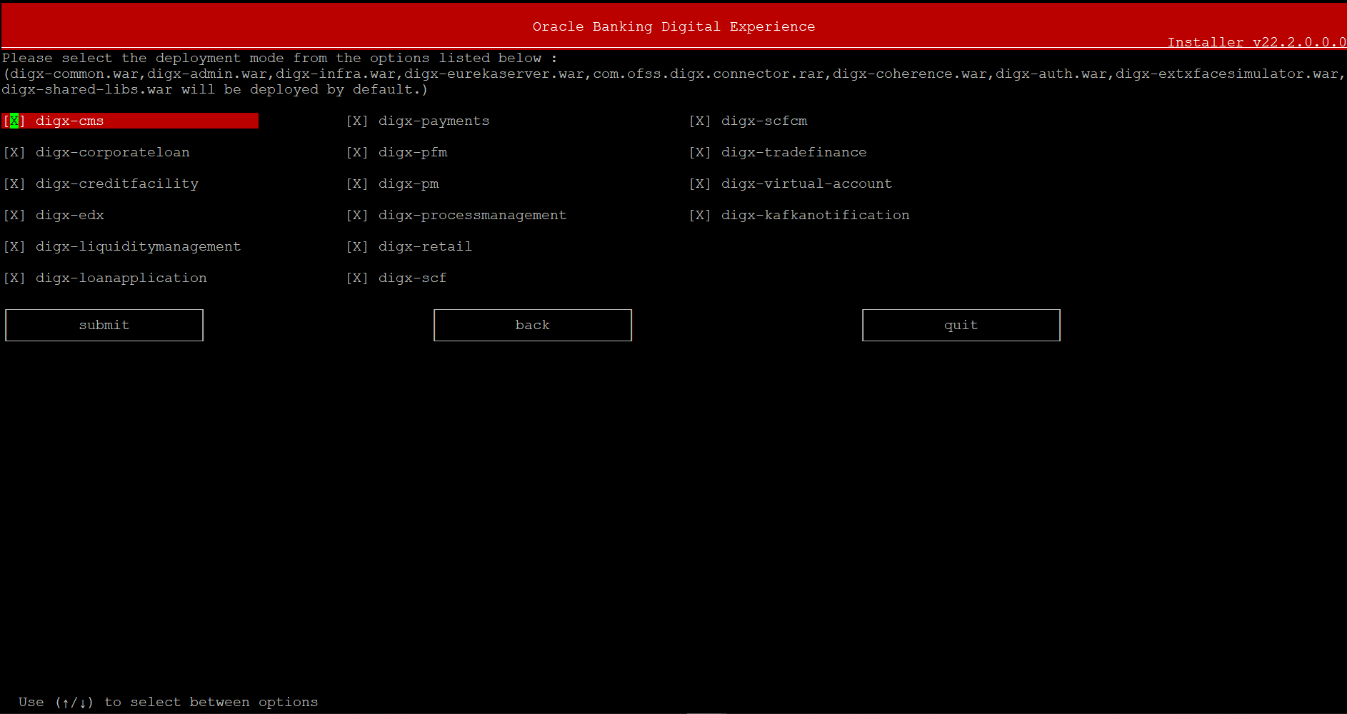Click the arrow keys usage hint text

coord(168,702)
